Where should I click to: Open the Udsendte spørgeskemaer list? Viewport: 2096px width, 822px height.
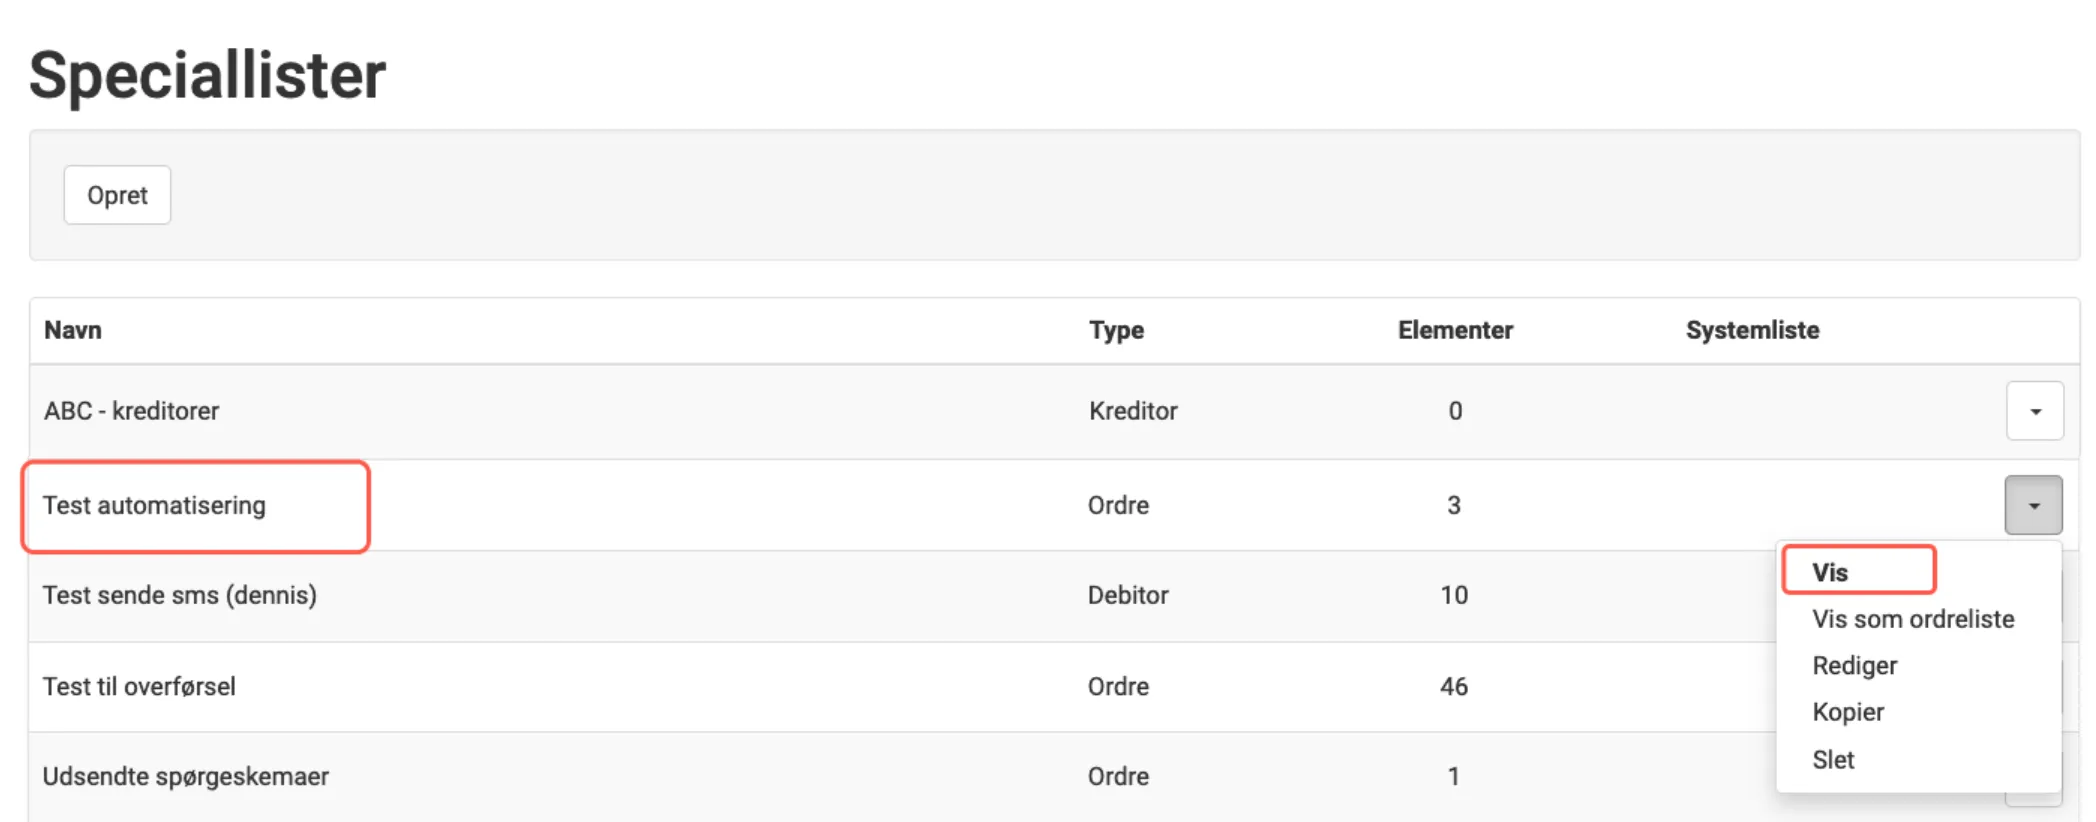186,777
